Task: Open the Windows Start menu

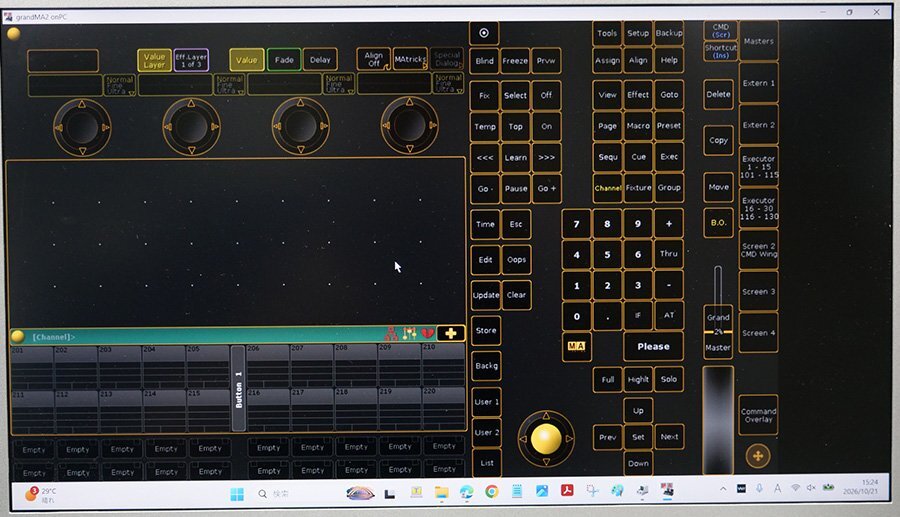Action: pyautogui.click(x=237, y=494)
